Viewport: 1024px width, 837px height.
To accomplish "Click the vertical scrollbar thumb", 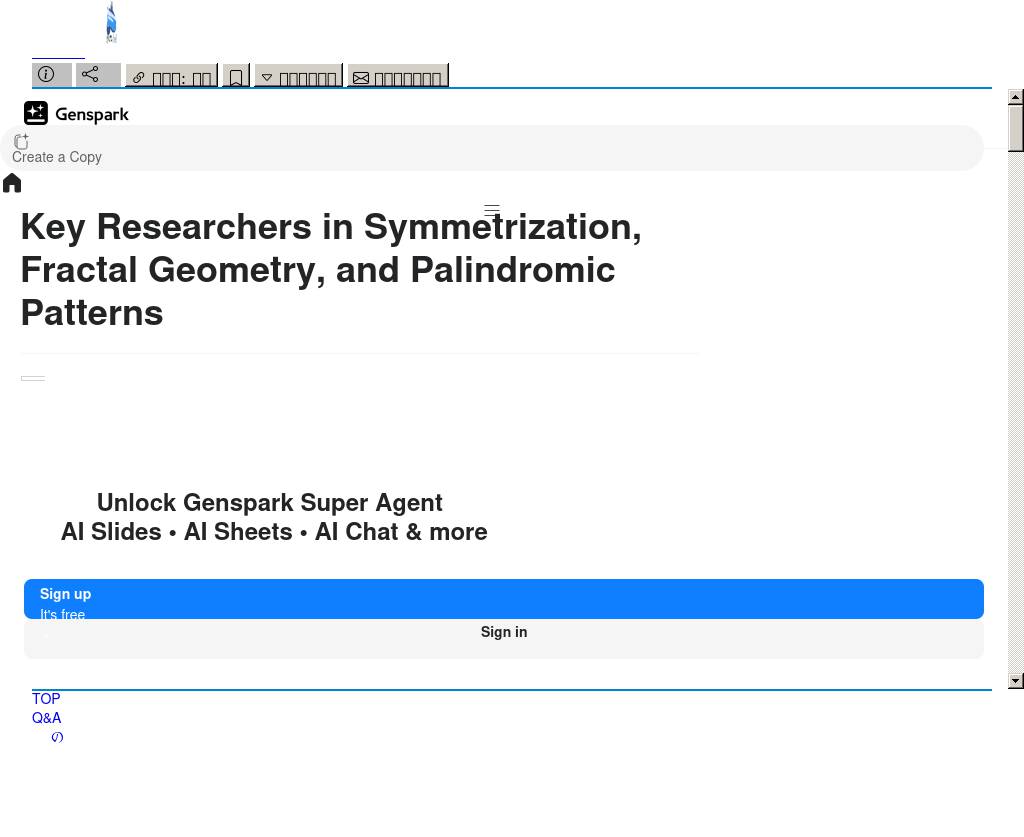I will (x=1016, y=128).
